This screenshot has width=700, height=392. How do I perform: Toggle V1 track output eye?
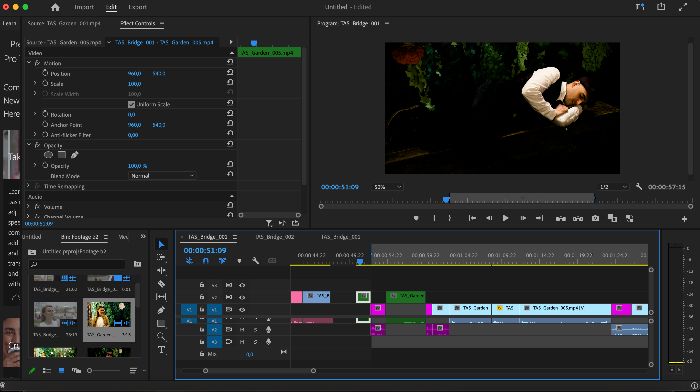[x=242, y=309]
